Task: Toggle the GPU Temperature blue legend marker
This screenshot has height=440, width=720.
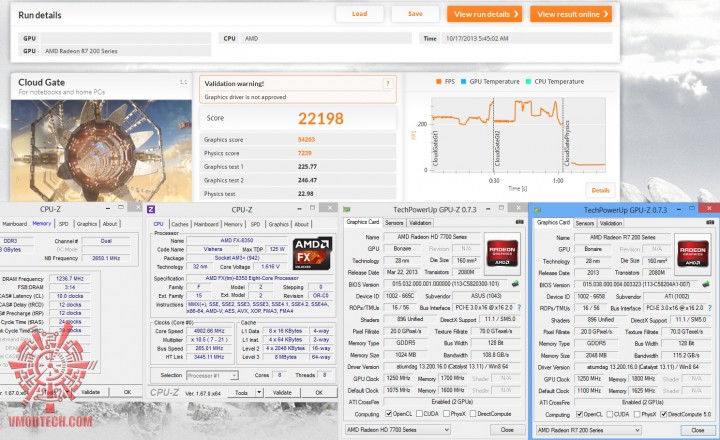Action: pyautogui.click(x=463, y=81)
